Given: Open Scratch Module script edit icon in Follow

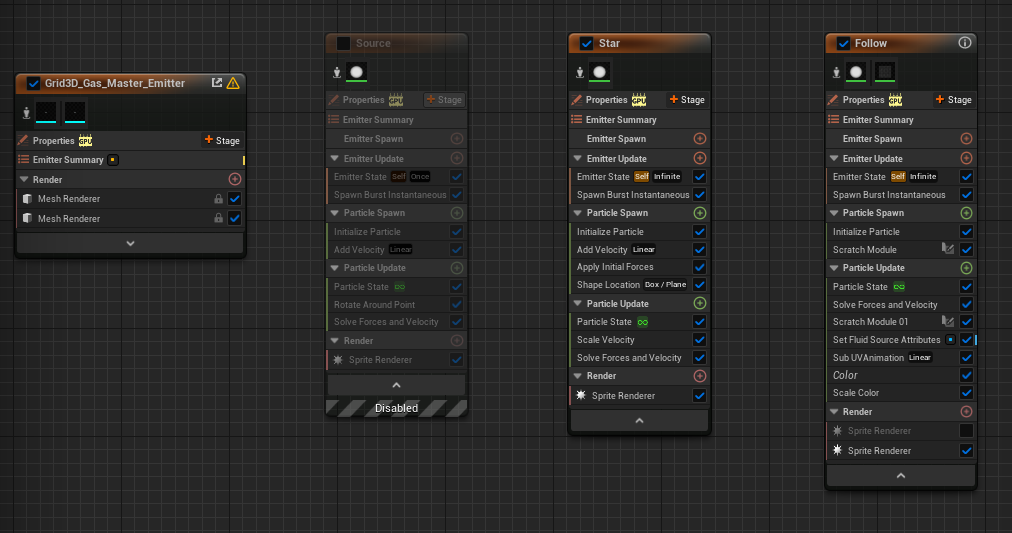Looking at the screenshot, I should pos(947,249).
